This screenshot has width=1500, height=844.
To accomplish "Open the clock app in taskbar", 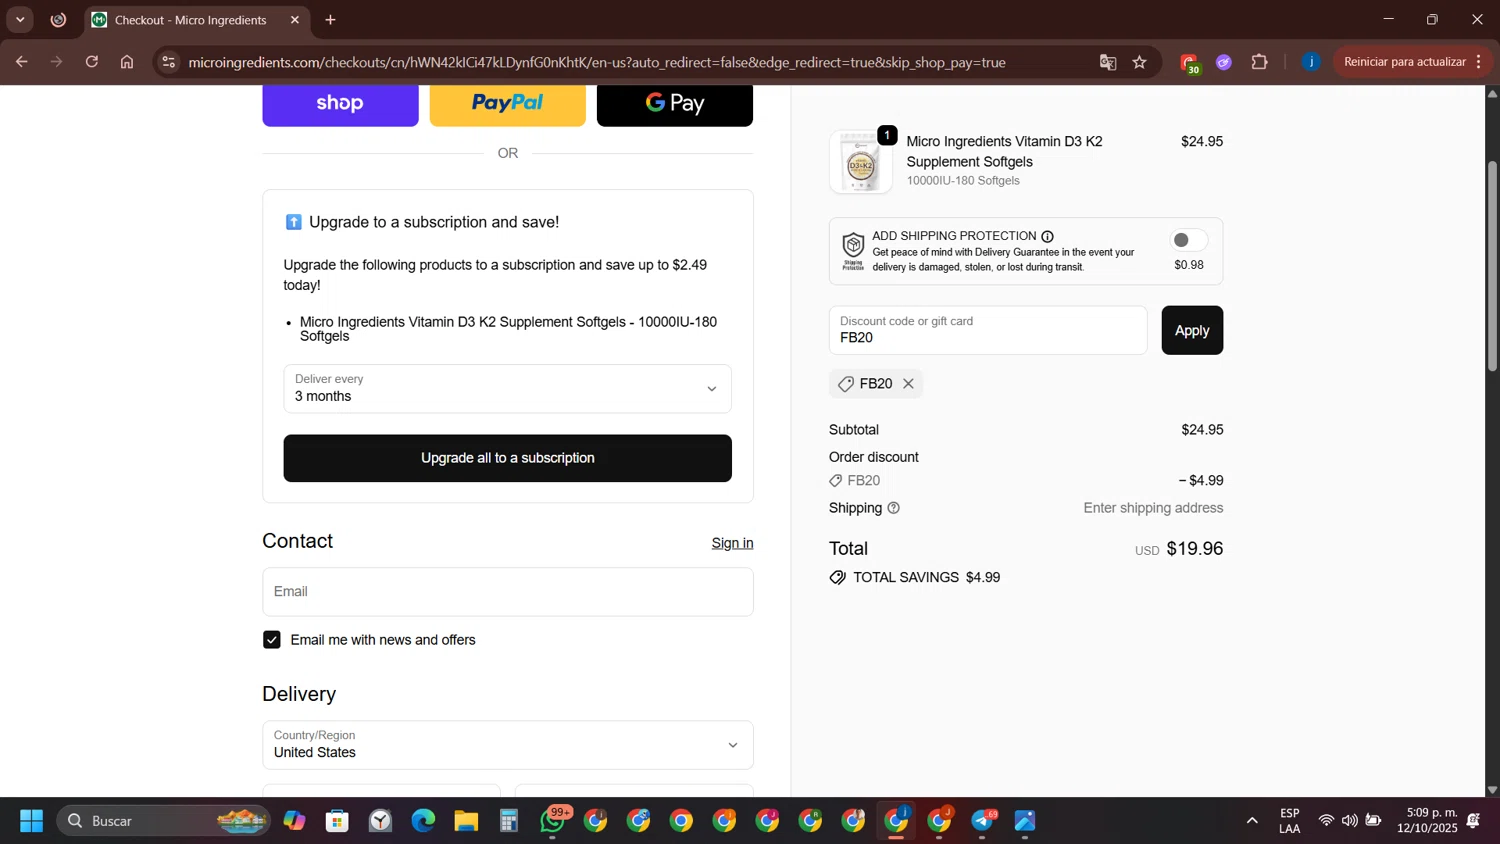I will click(380, 821).
